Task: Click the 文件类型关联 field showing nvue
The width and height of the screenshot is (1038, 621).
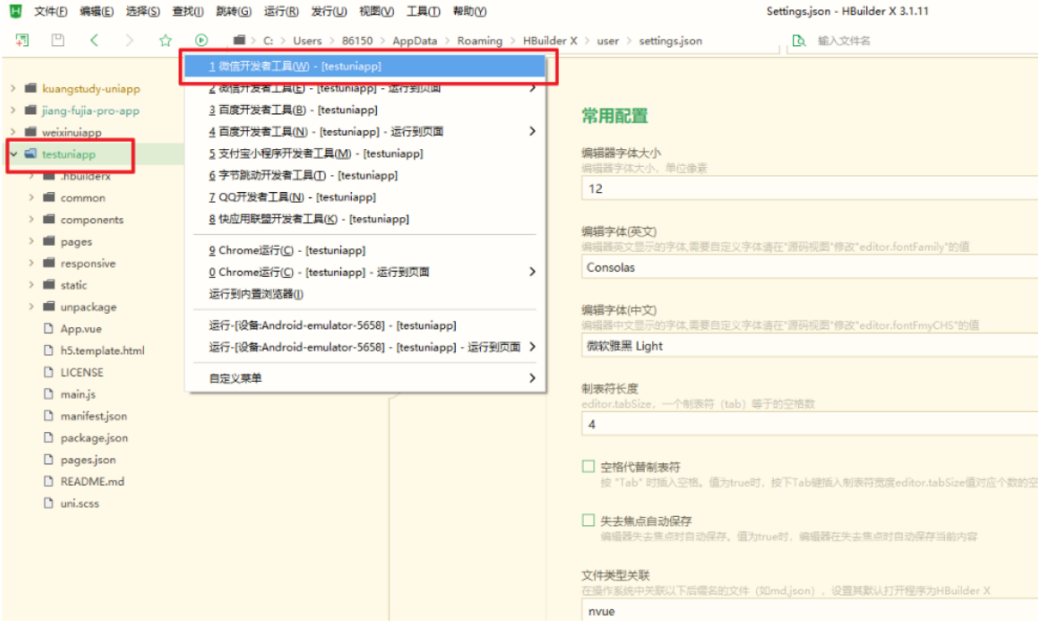Action: 810,610
